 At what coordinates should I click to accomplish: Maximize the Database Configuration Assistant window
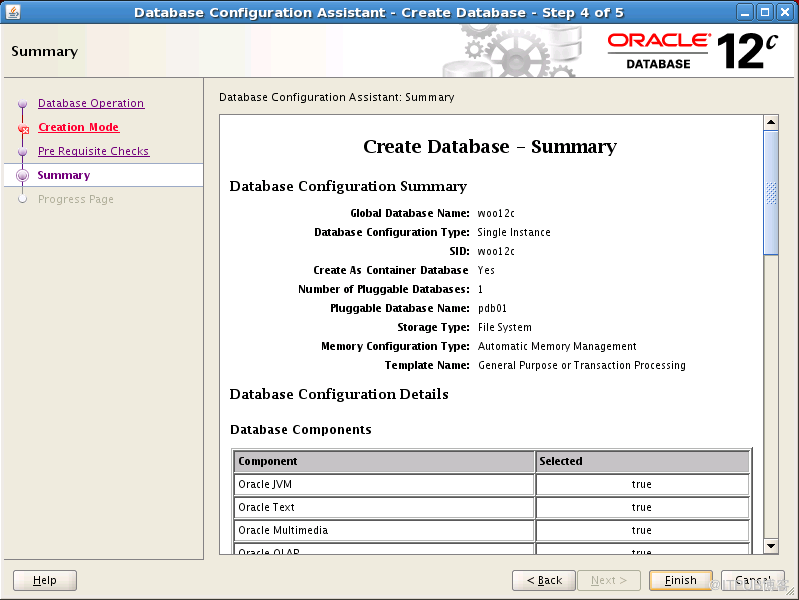(765, 12)
